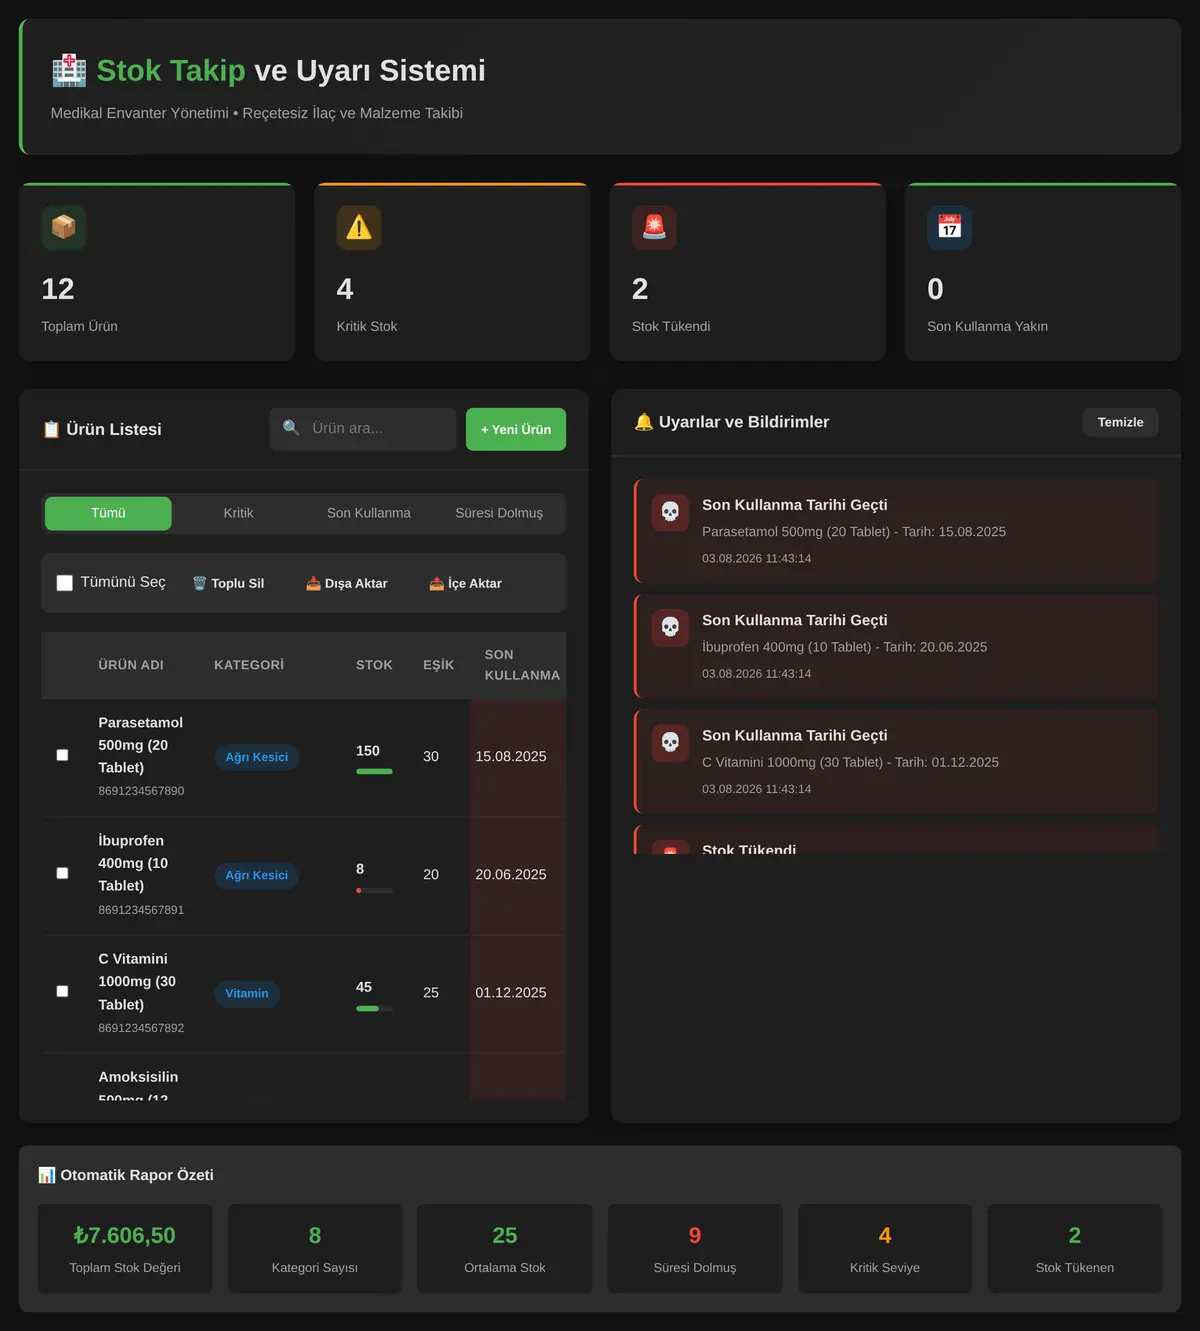Toggle the Tümünü Seç checkbox
1200x1331 pixels.
[x=65, y=583]
